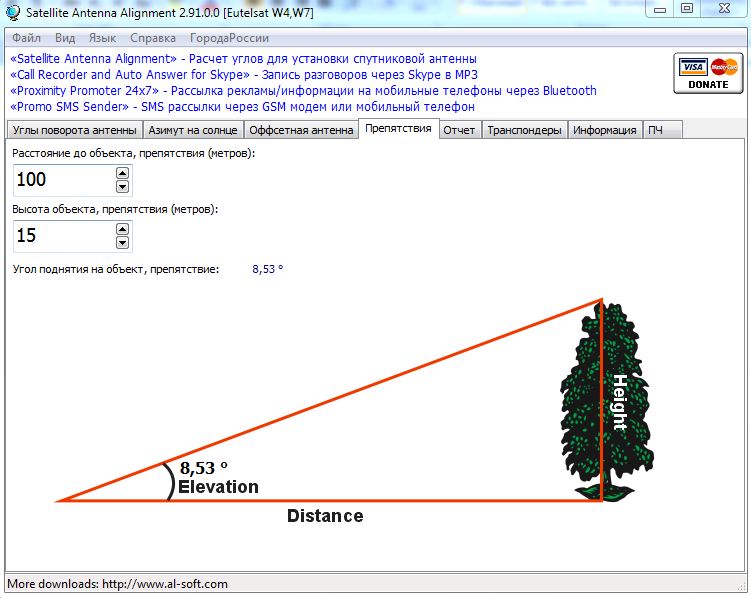The width and height of the screenshot is (751, 598).
Task: Open the Транспондеры tab
Action: [524, 130]
